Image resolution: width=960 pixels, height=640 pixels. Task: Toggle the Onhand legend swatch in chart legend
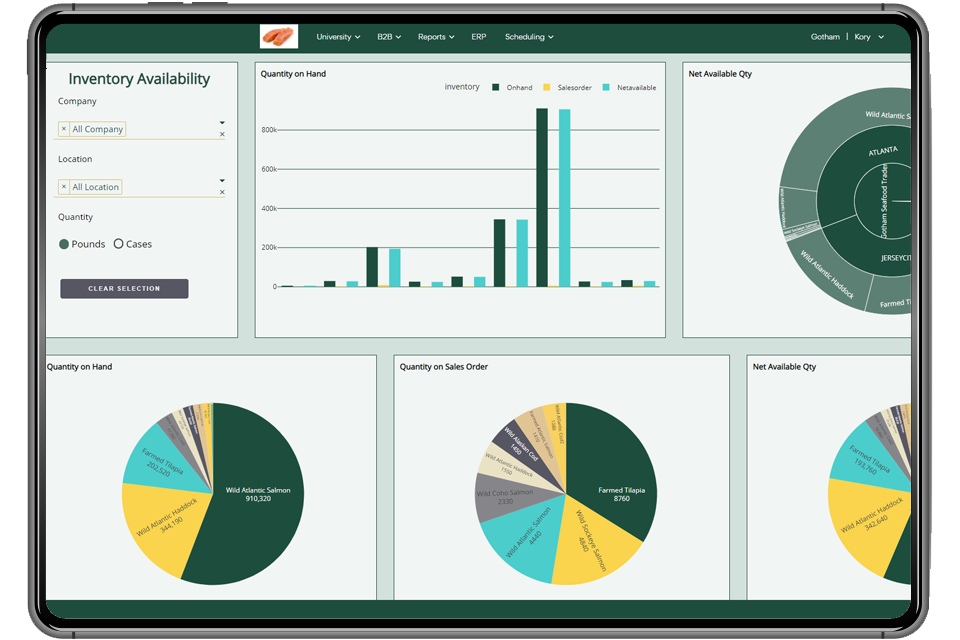(497, 87)
